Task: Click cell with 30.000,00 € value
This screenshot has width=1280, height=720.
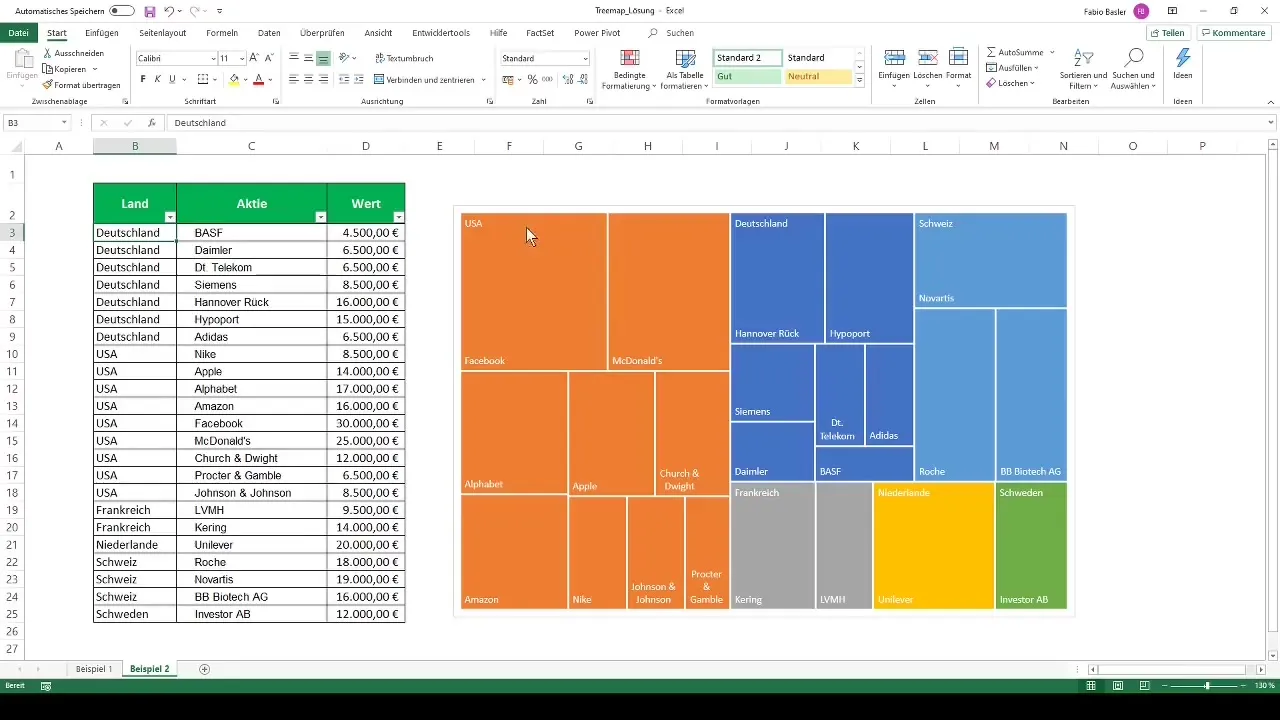Action: point(366,424)
